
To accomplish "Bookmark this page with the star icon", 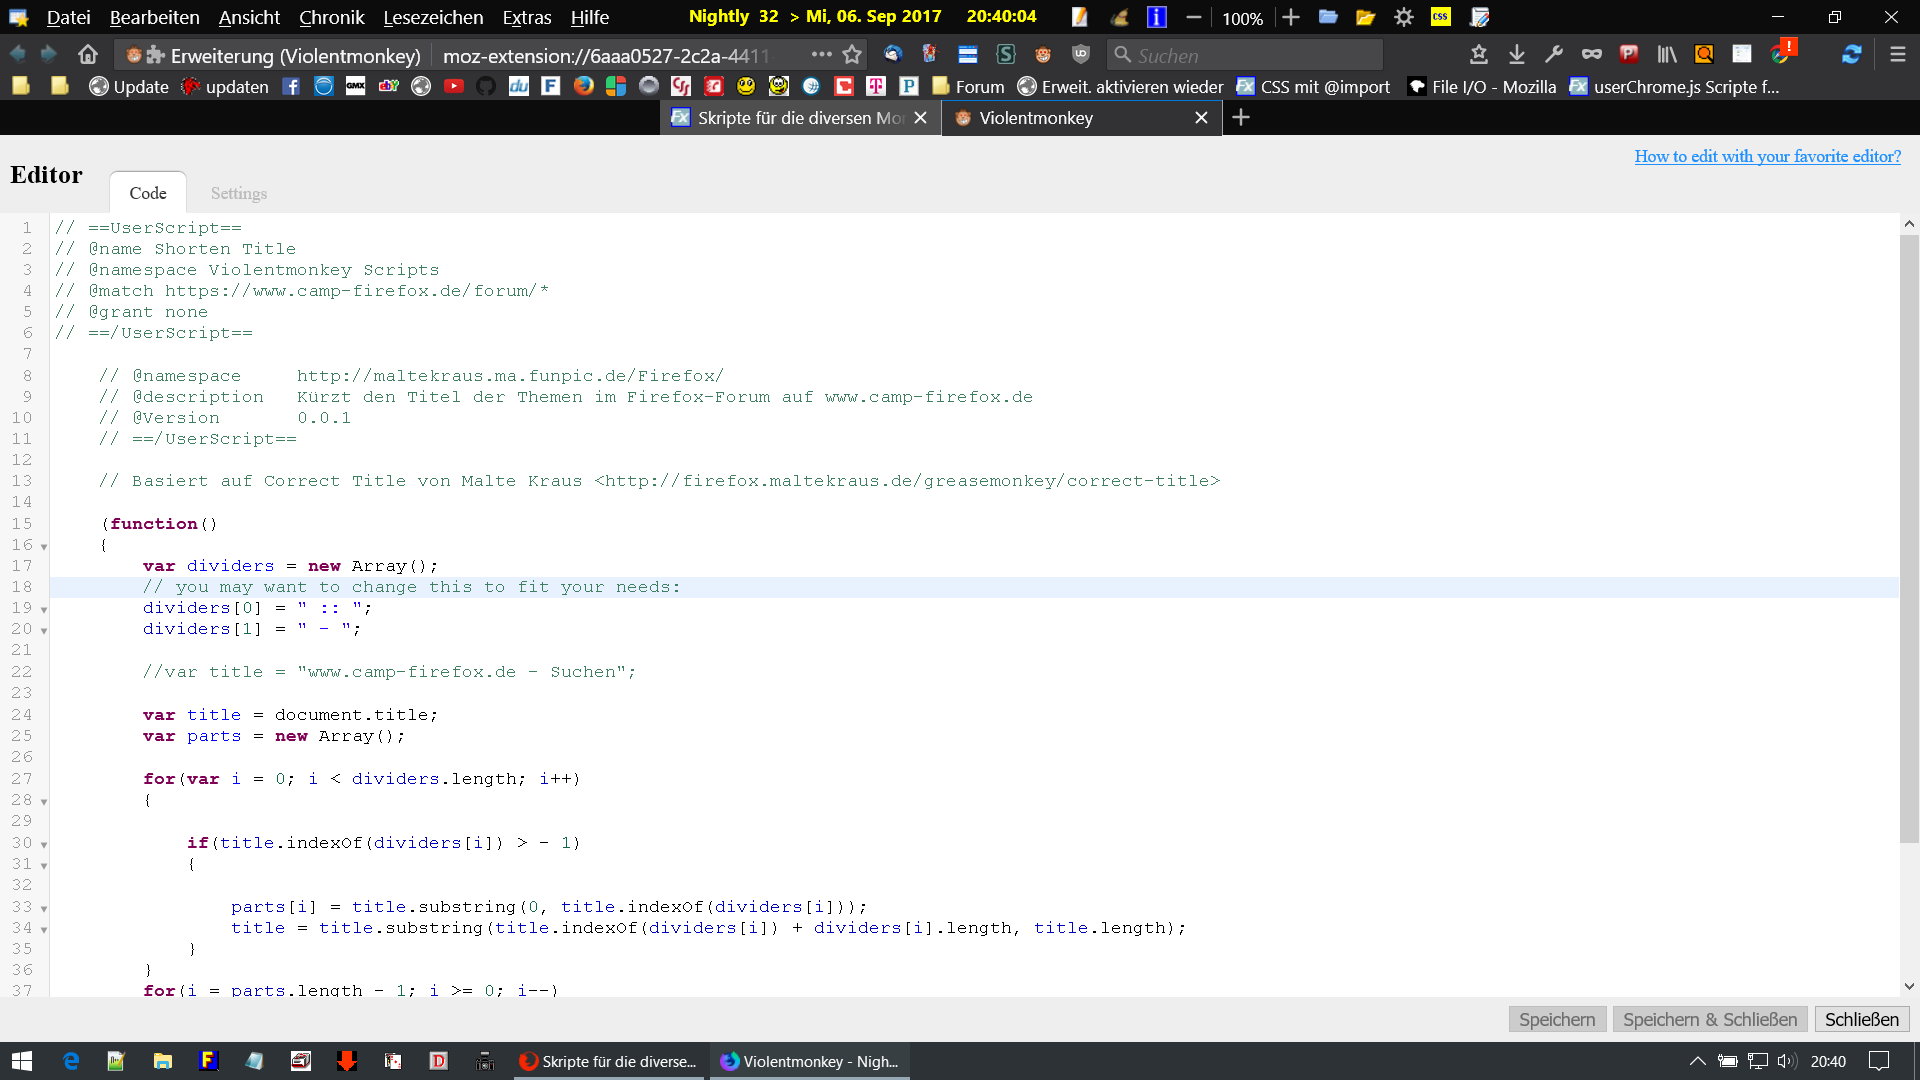I will [x=852, y=55].
